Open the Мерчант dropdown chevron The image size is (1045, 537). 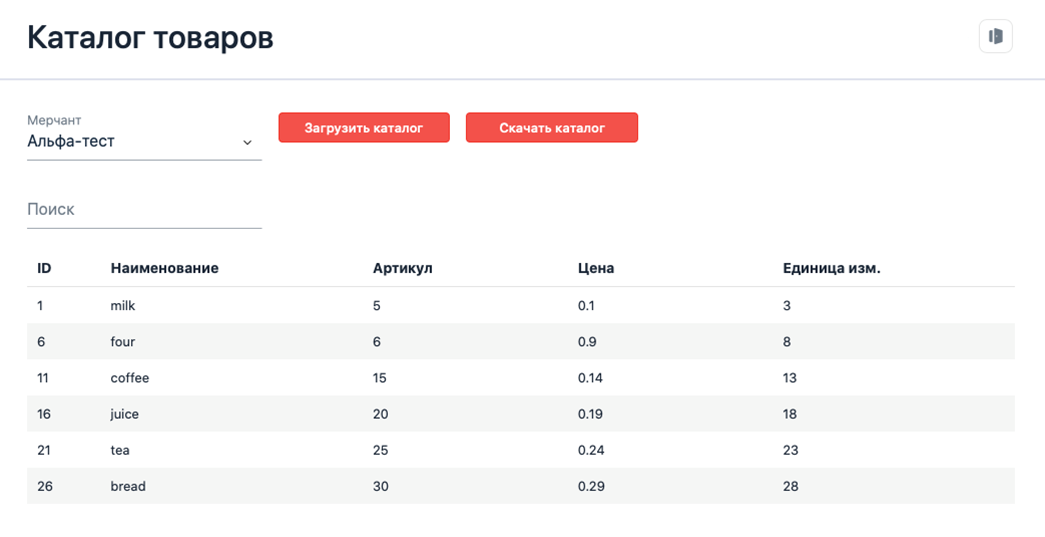(x=247, y=143)
